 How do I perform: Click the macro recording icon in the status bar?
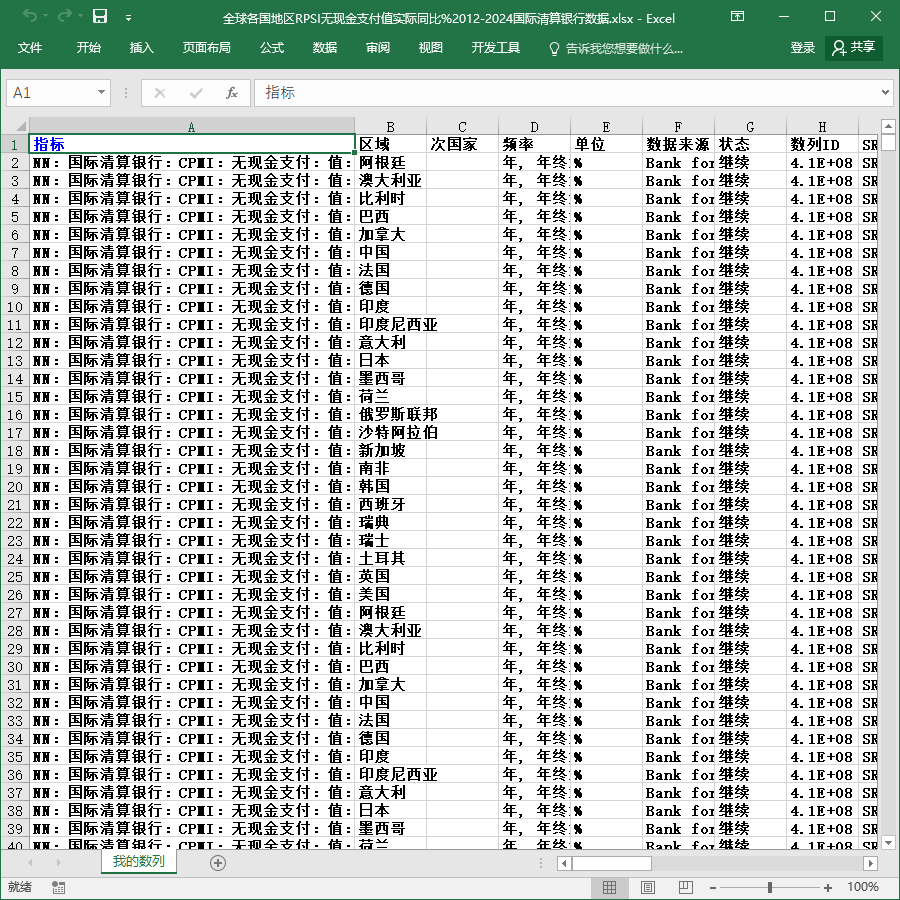[58, 887]
